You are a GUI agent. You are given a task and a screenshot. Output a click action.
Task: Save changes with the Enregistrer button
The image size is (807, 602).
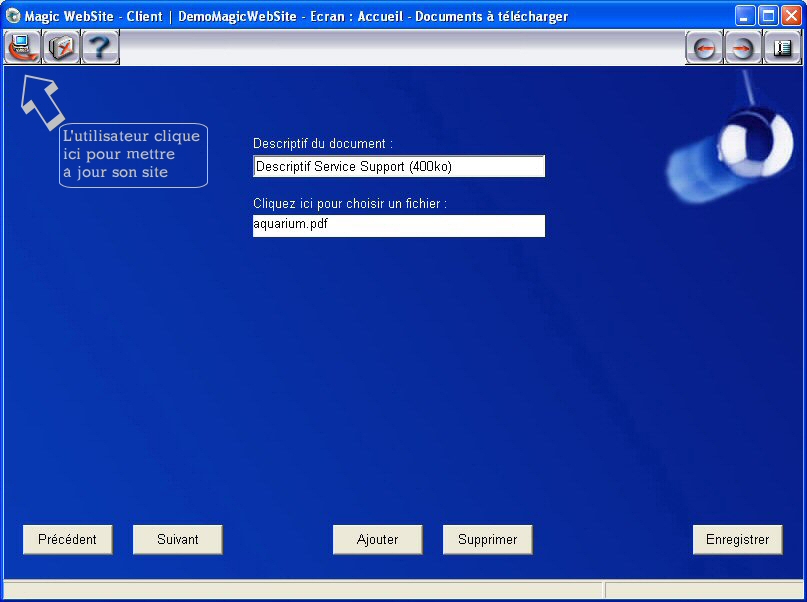[737, 539]
